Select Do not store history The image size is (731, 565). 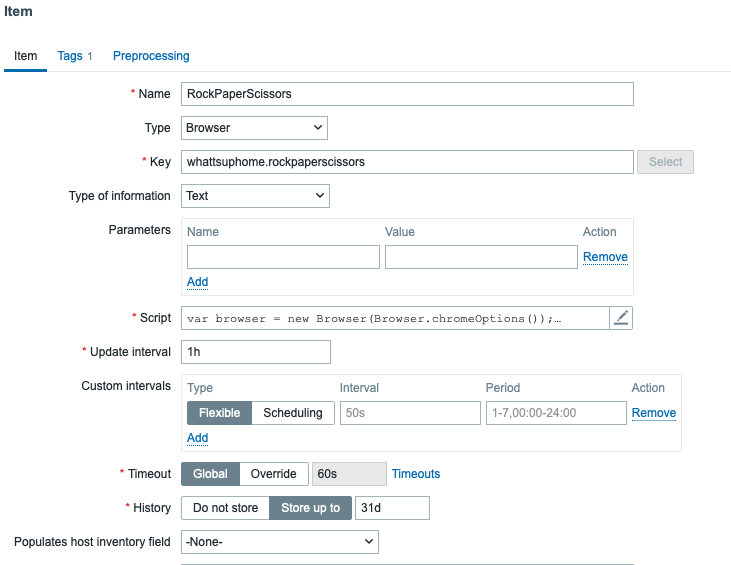click(225, 508)
